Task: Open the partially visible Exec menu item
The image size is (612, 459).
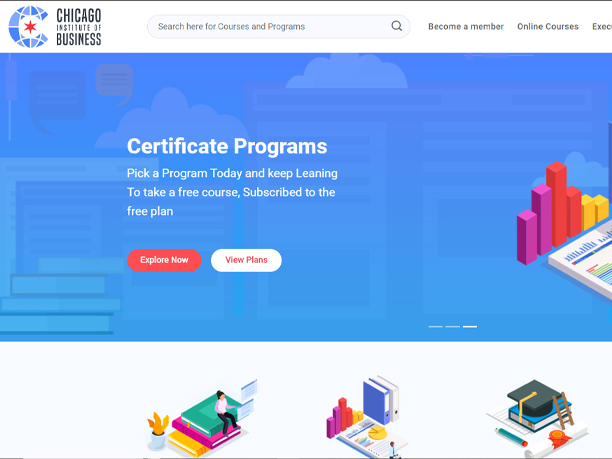Action: point(601,27)
